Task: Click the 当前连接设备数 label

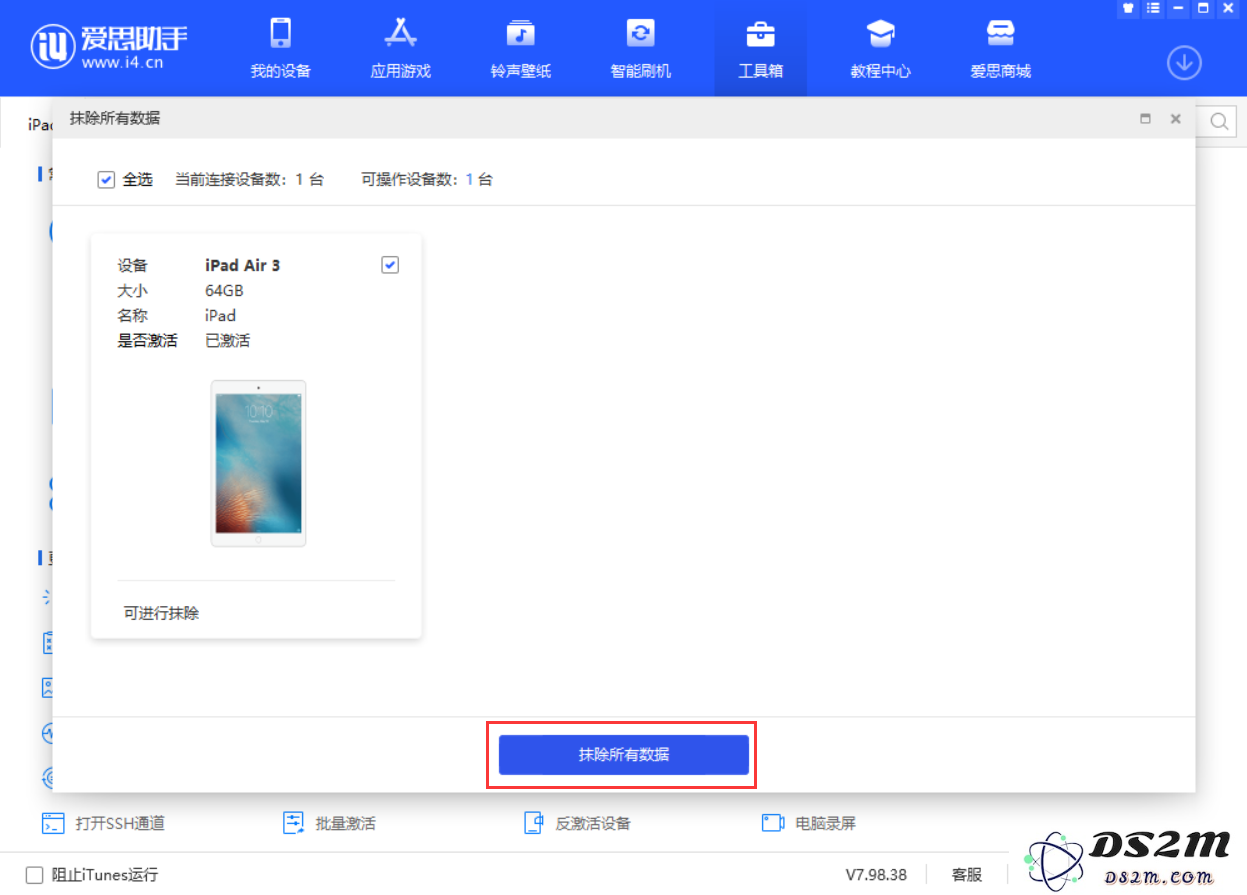Action: 231,180
